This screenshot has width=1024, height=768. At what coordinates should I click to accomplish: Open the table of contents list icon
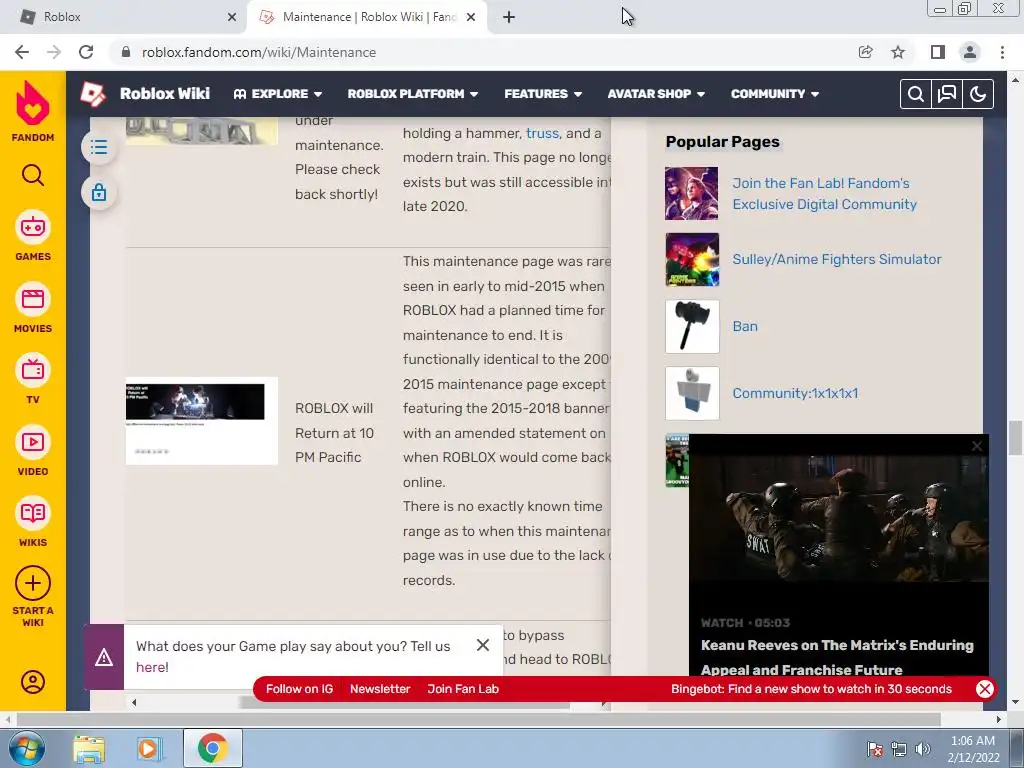[x=99, y=147]
